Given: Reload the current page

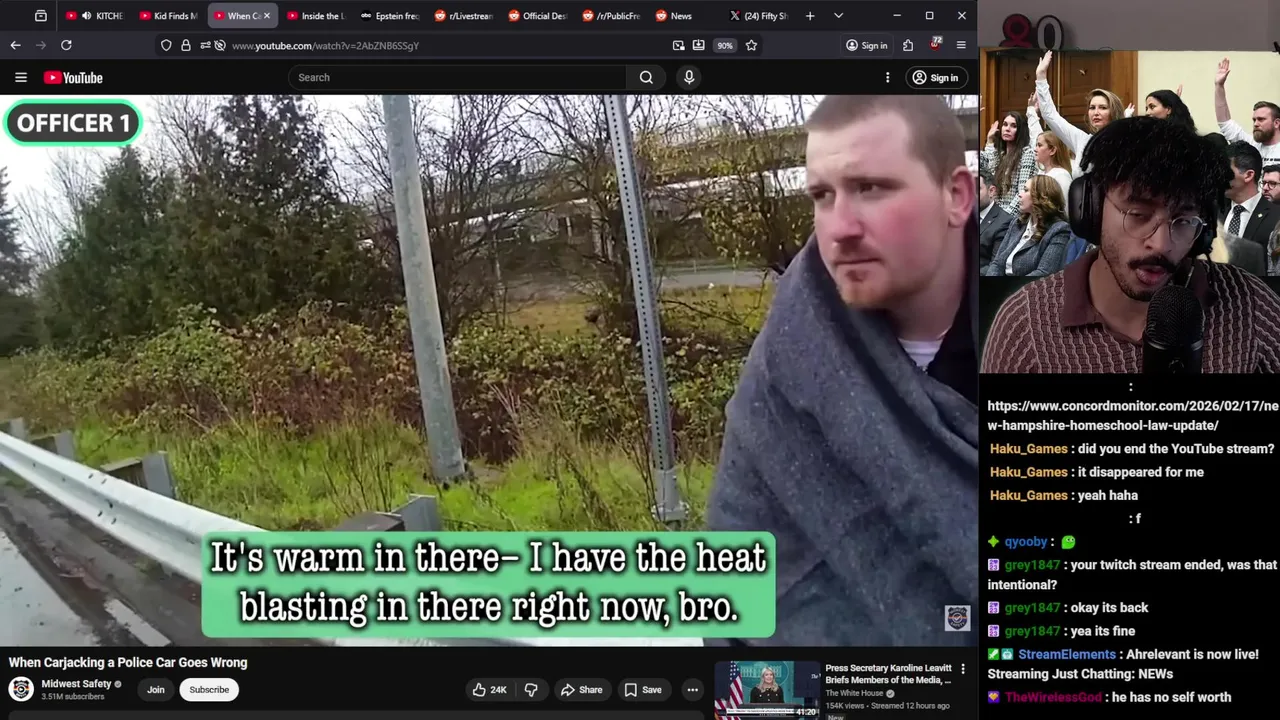Looking at the screenshot, I should click(x=66, y=45).
